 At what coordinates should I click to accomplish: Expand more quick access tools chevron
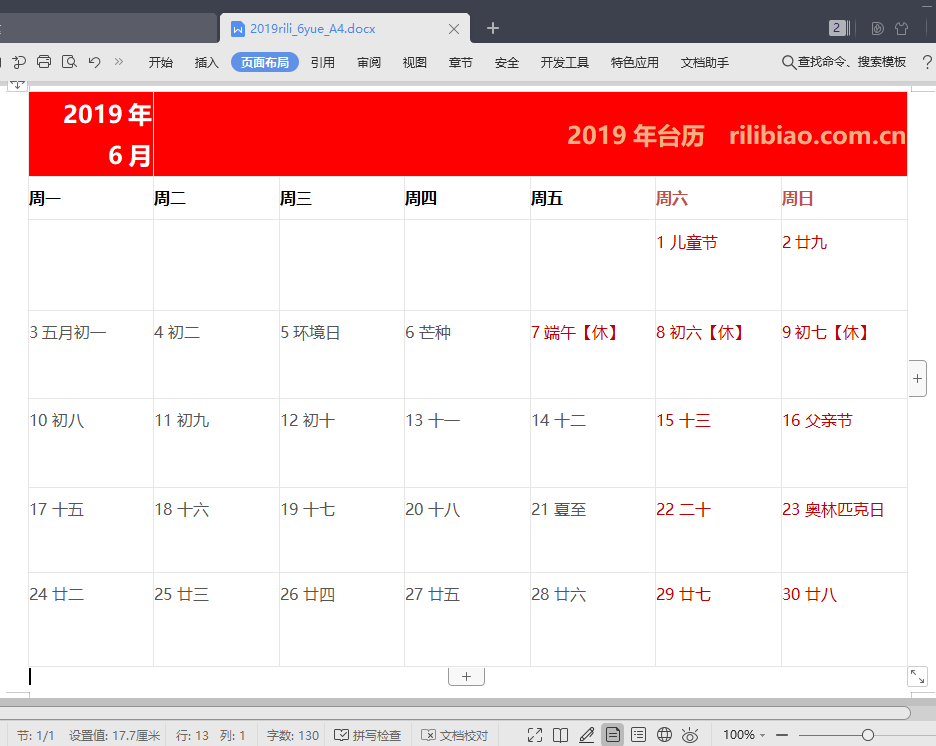pos(119,61)
